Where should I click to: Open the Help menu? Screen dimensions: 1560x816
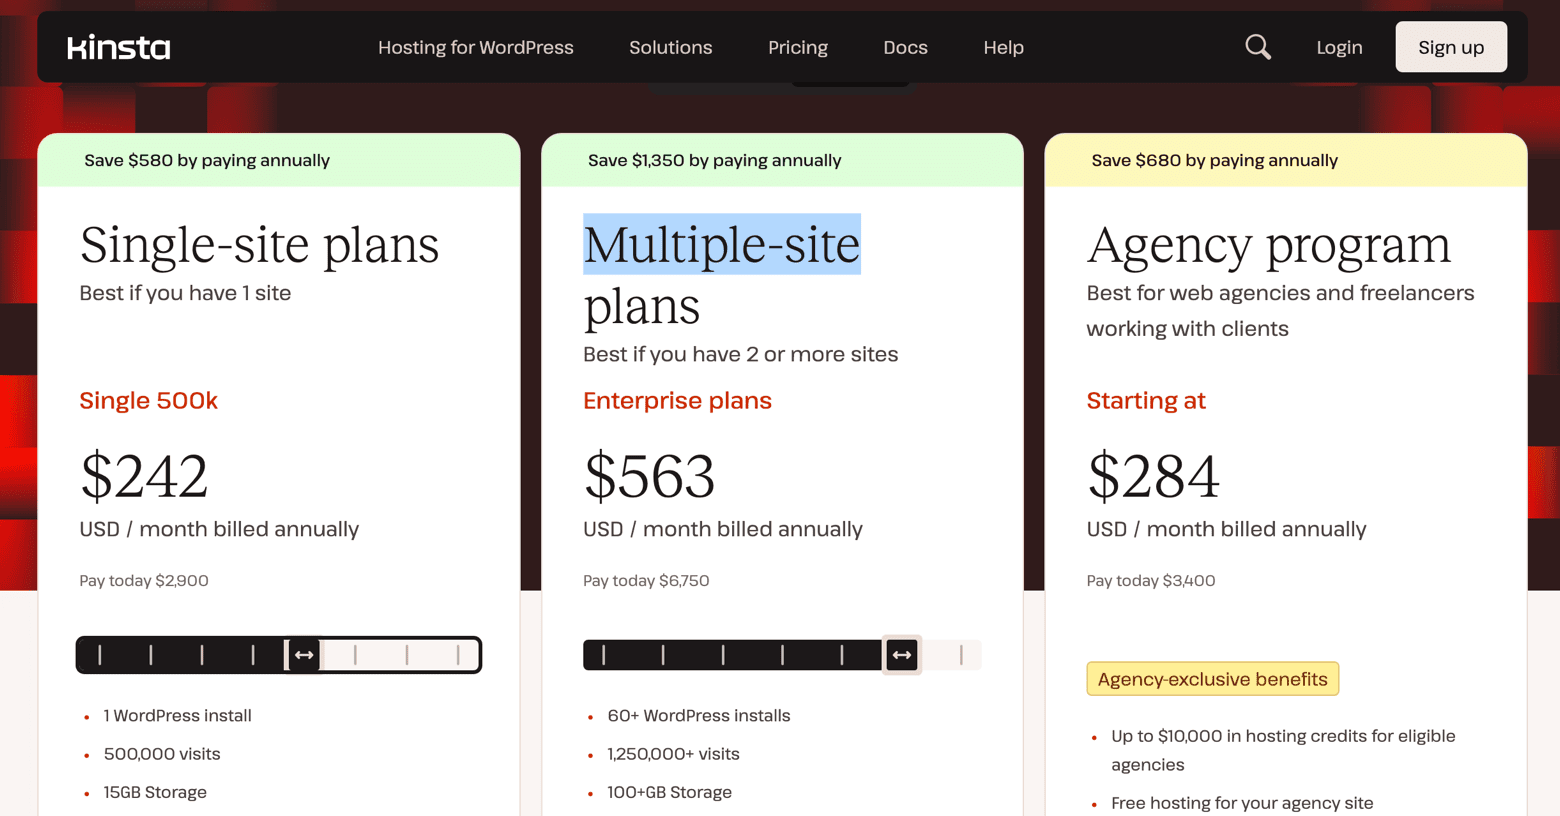tap(1003, 47)
